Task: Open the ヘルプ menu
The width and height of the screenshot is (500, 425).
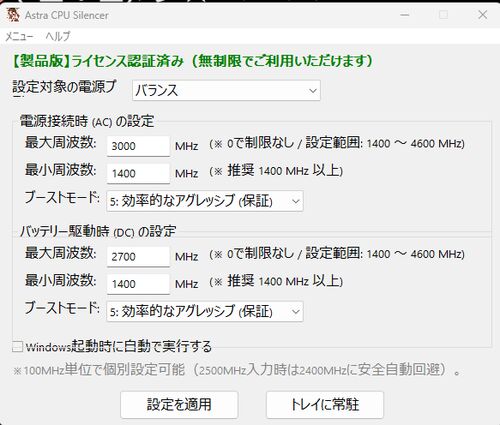Action: tap(58, 36)
